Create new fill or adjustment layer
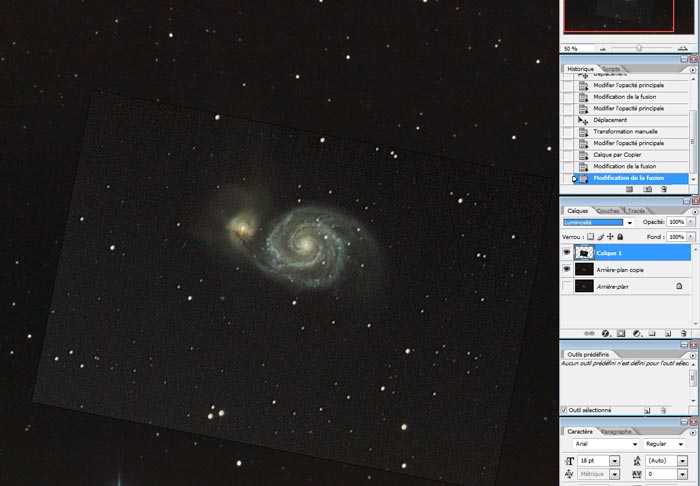 [638, 333]
